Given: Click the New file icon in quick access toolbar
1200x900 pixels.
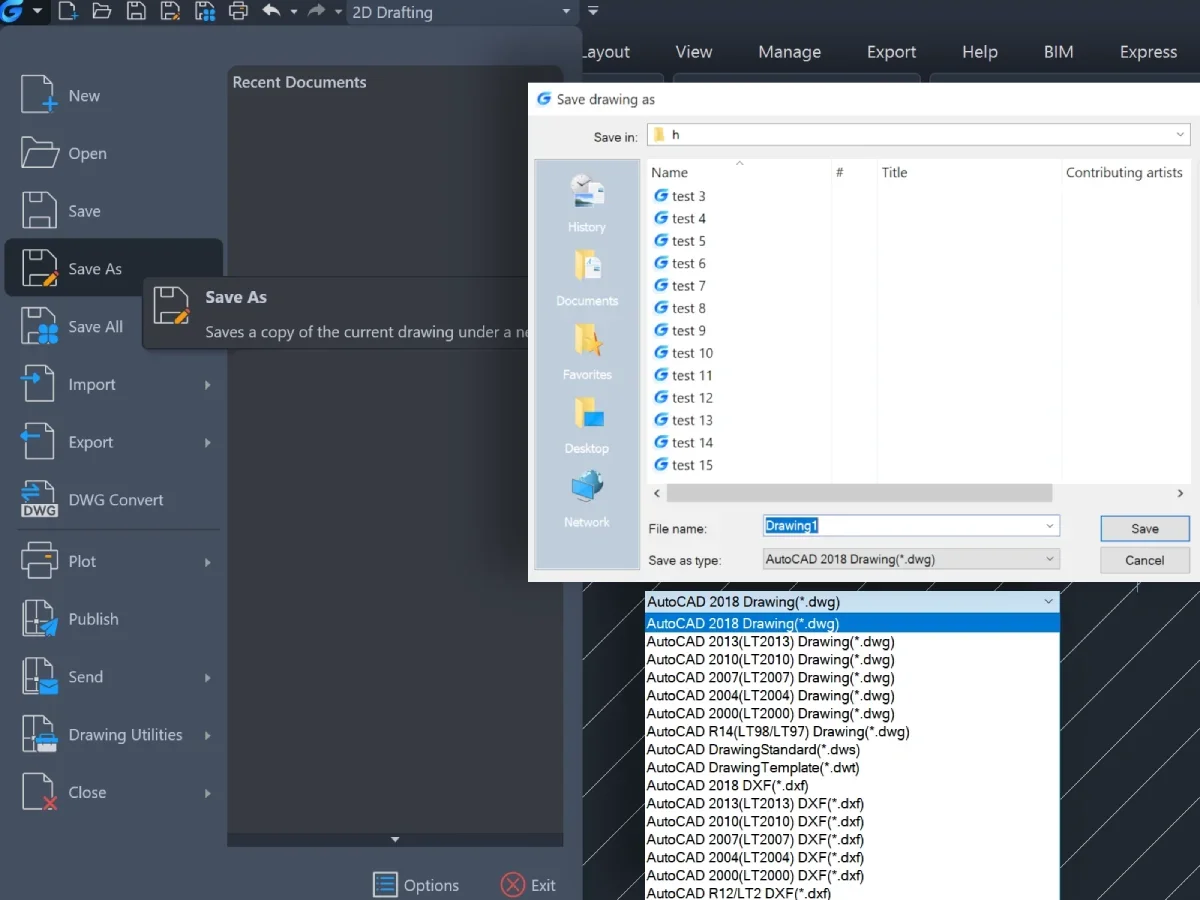Looking at the screenshot, I should [x=67, y=12].
